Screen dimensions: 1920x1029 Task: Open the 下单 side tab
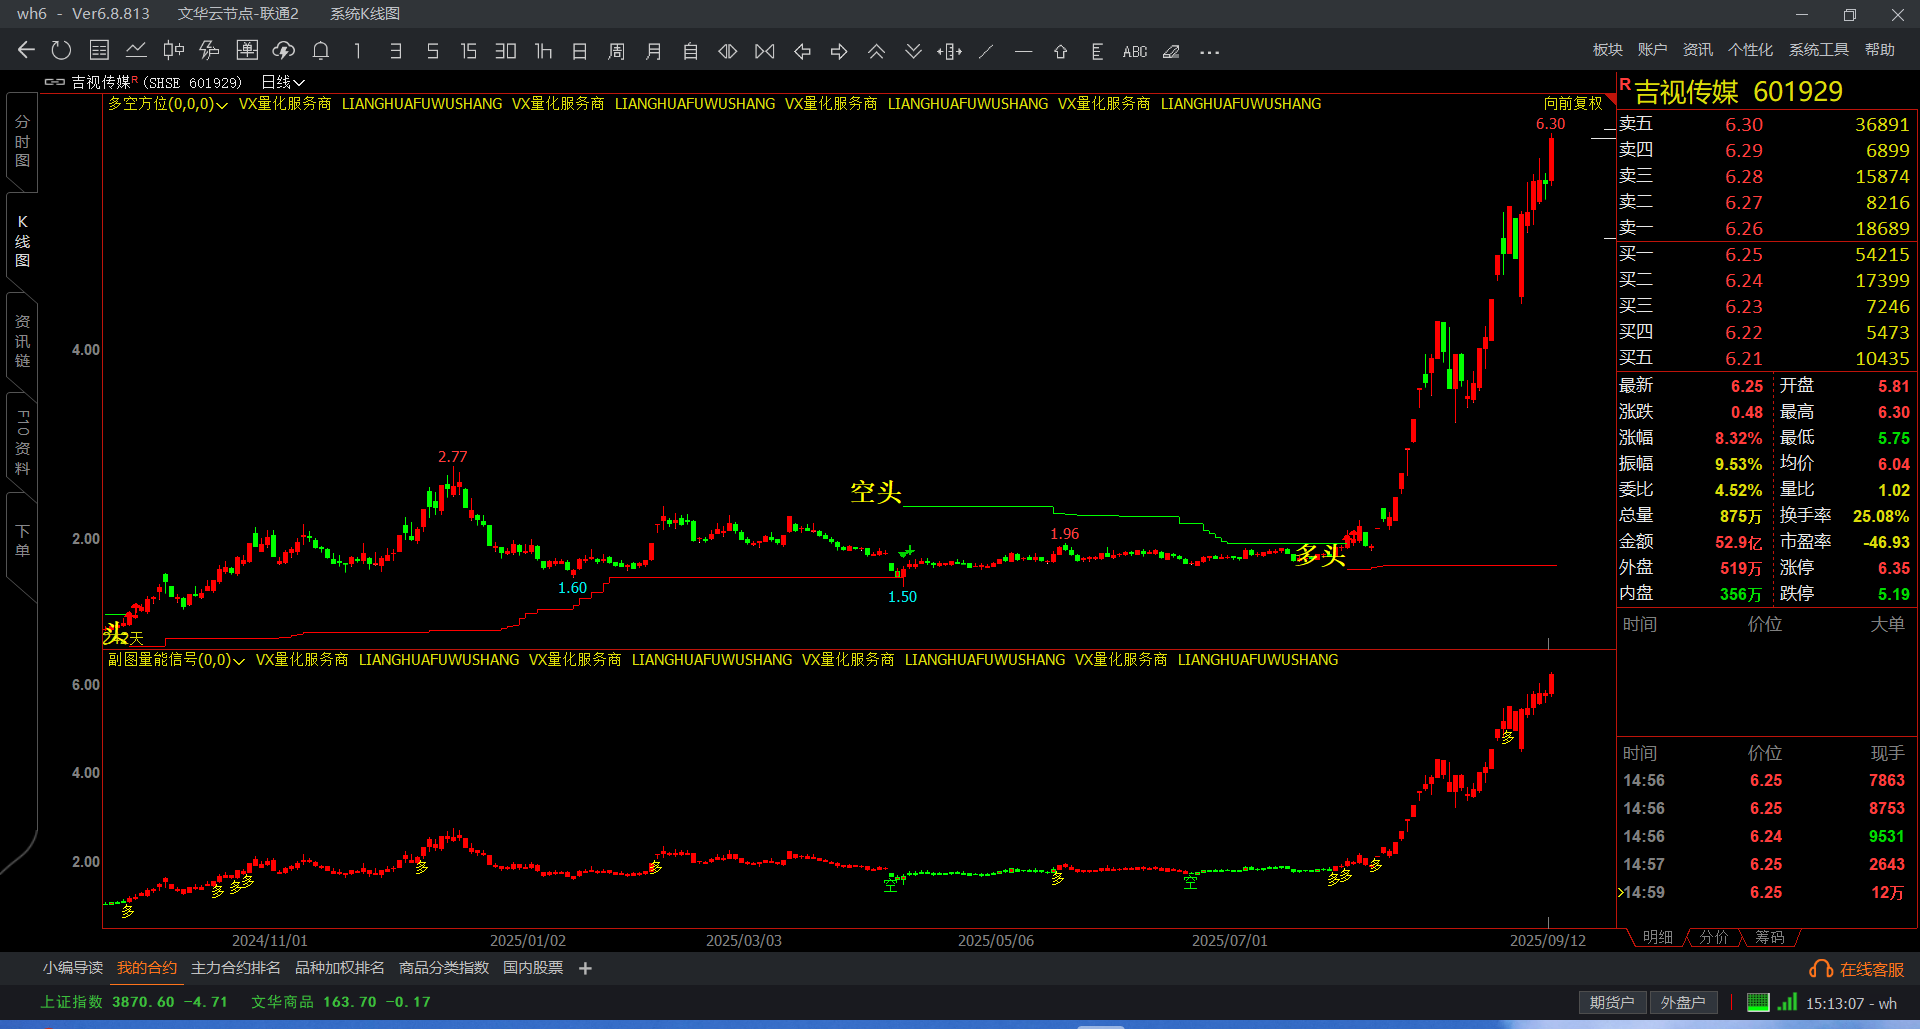click(x=22, y=540)
